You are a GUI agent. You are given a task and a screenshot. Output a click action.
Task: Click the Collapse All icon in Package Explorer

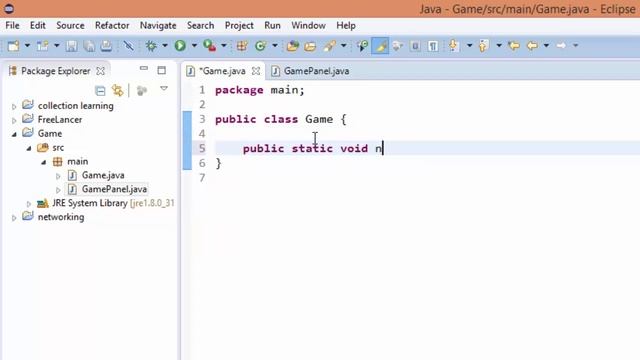click(100, 91)
